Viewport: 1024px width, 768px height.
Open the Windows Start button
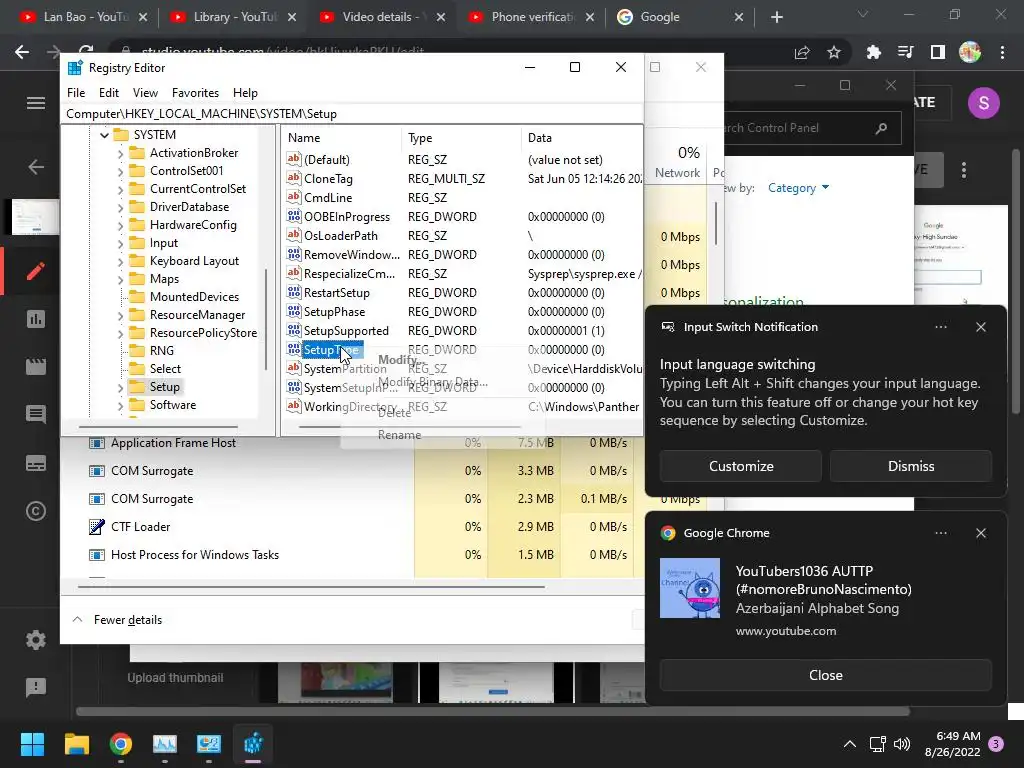[x=32, y=744]
